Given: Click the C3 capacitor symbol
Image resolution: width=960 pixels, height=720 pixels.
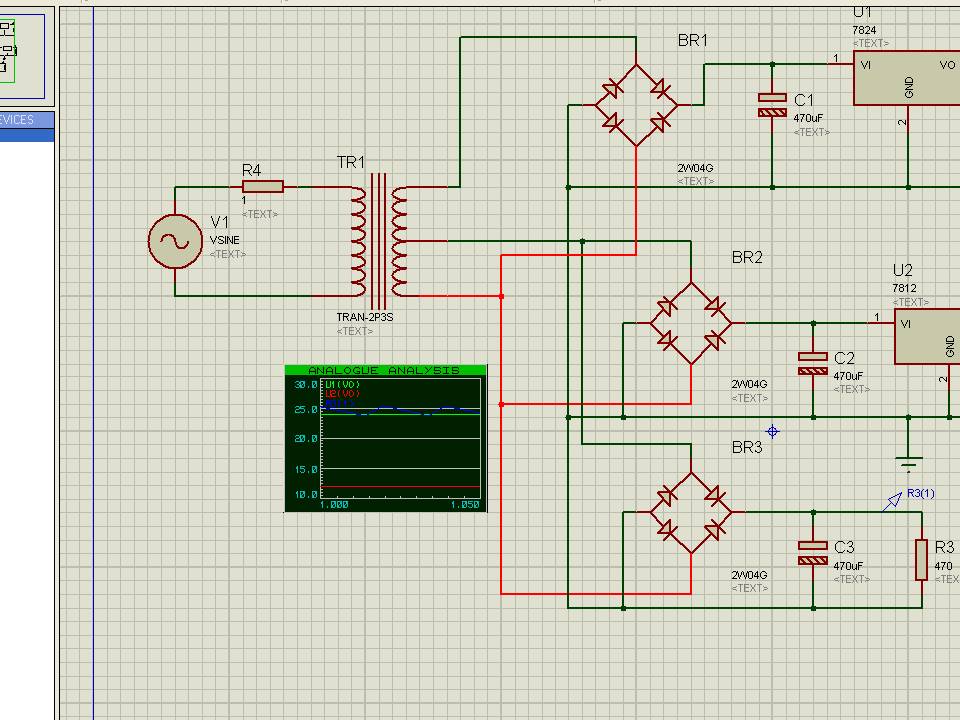Looking at the screenshot, I should 813,553.
